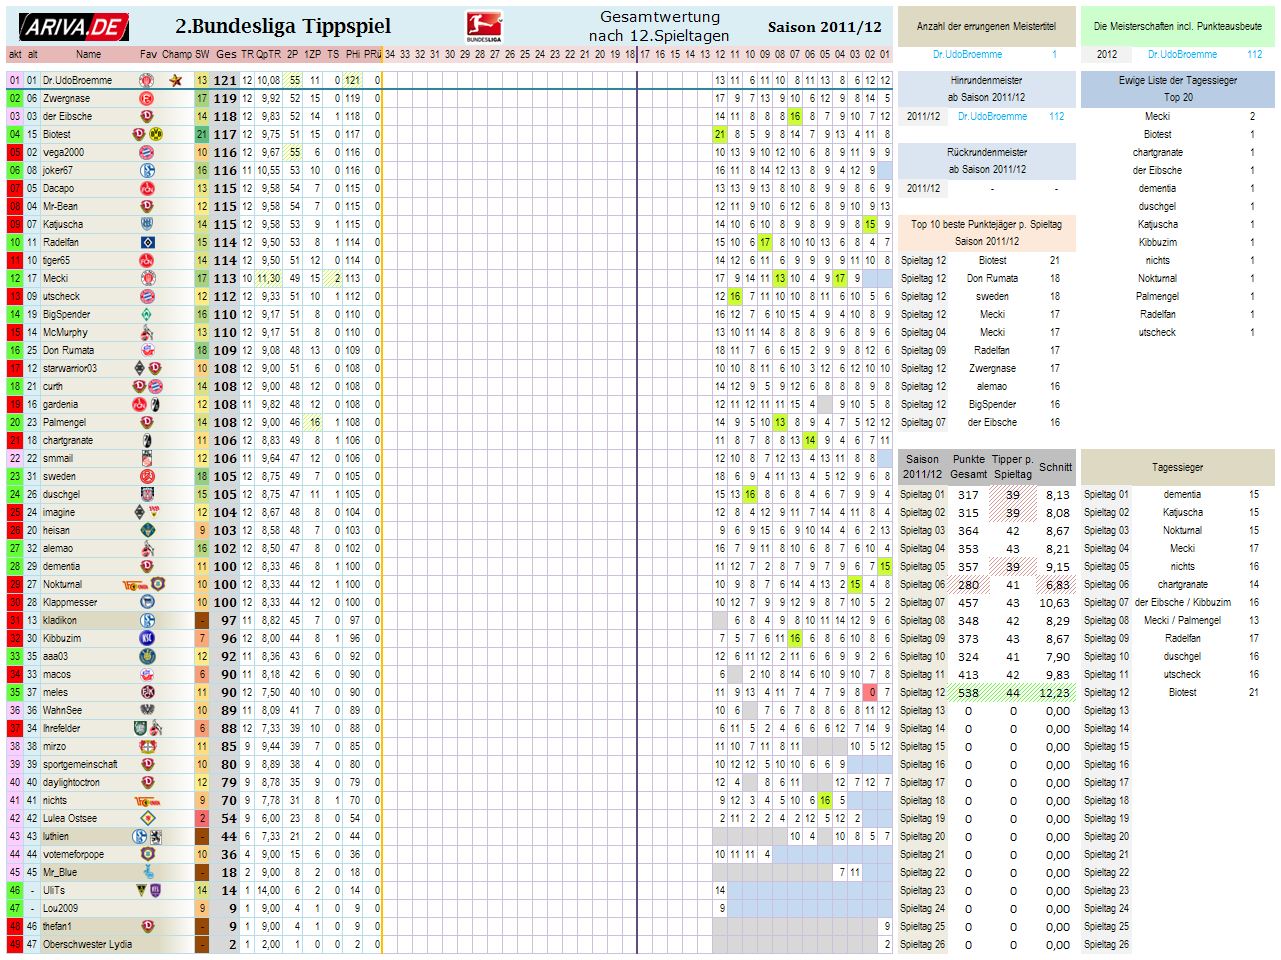
Task: Click the 'Ges' column header
Action: (x=226, y=54)
